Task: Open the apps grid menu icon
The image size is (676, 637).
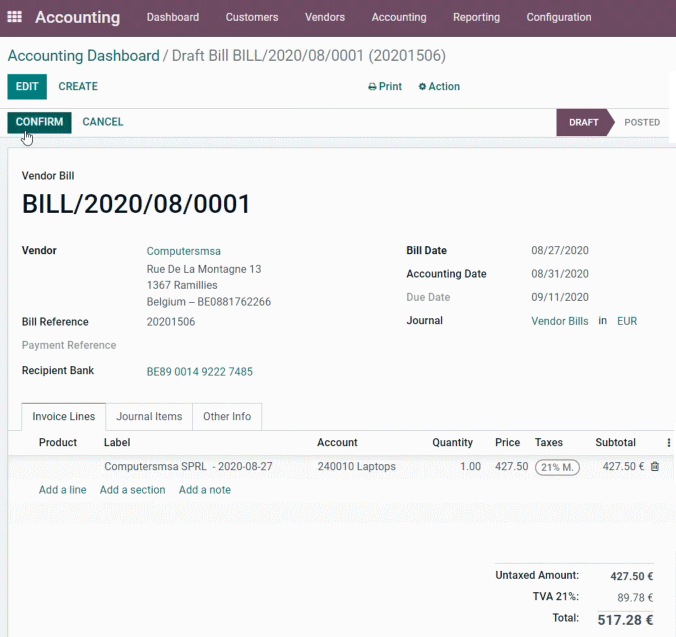Action: coord(14,17)
